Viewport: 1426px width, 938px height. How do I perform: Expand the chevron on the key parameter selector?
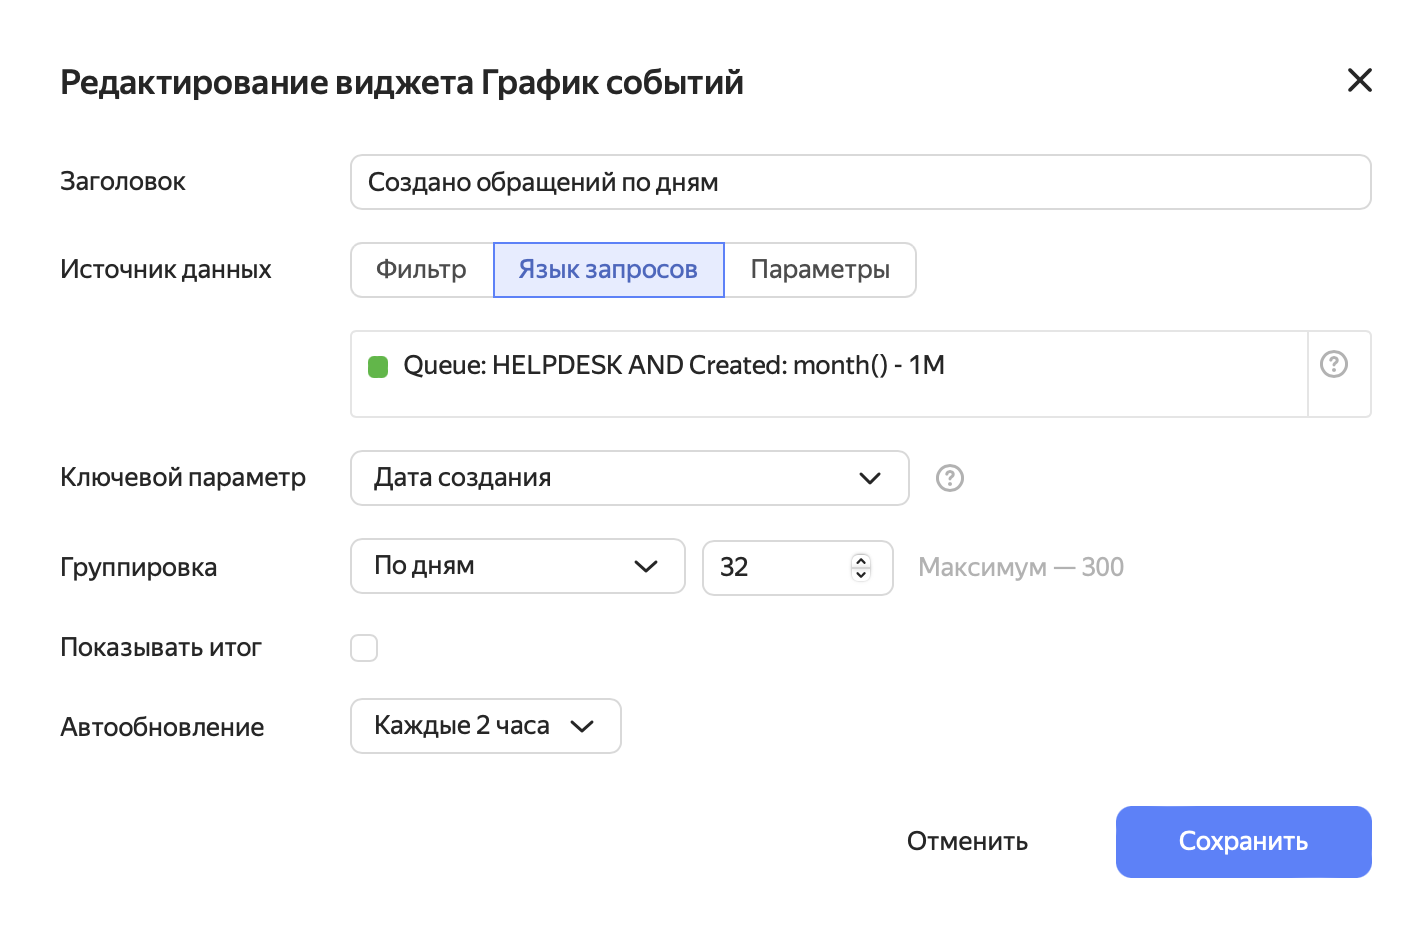coord(869,478)
